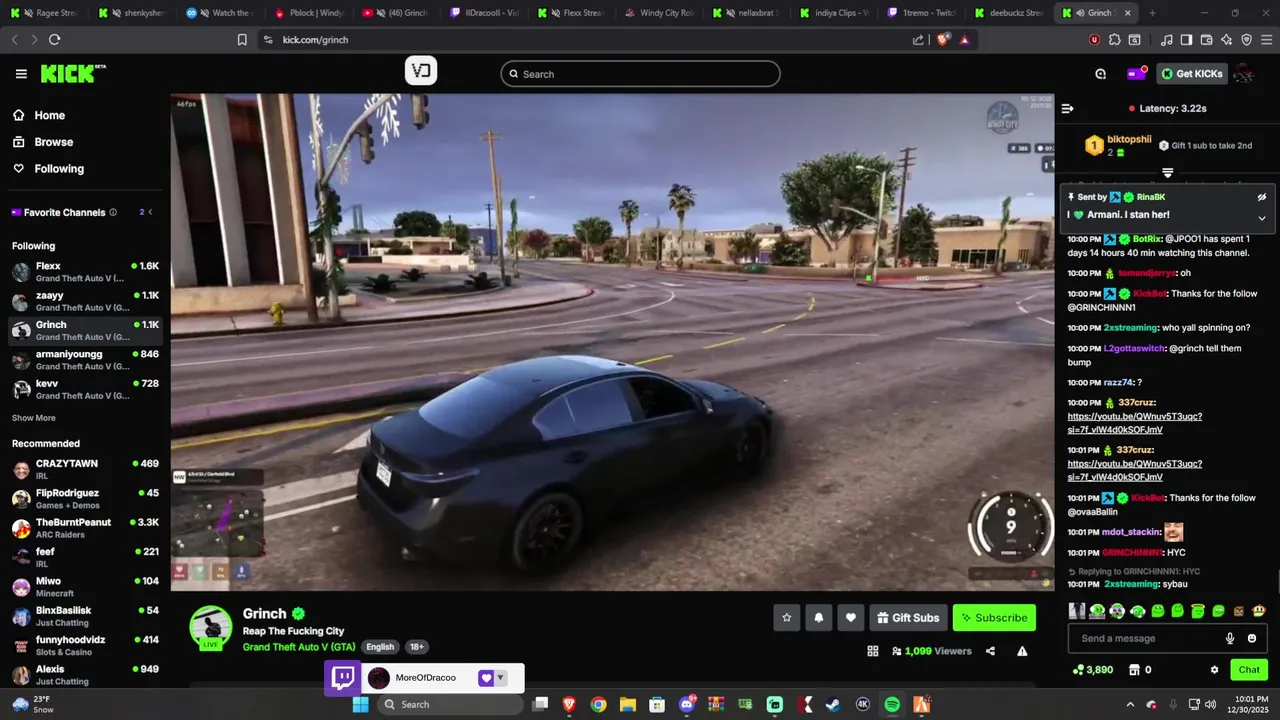Open dropdown arrow on MoreOfDracoo Twitch popup
Screen dimensions: 1280x720
coord(501,678)
